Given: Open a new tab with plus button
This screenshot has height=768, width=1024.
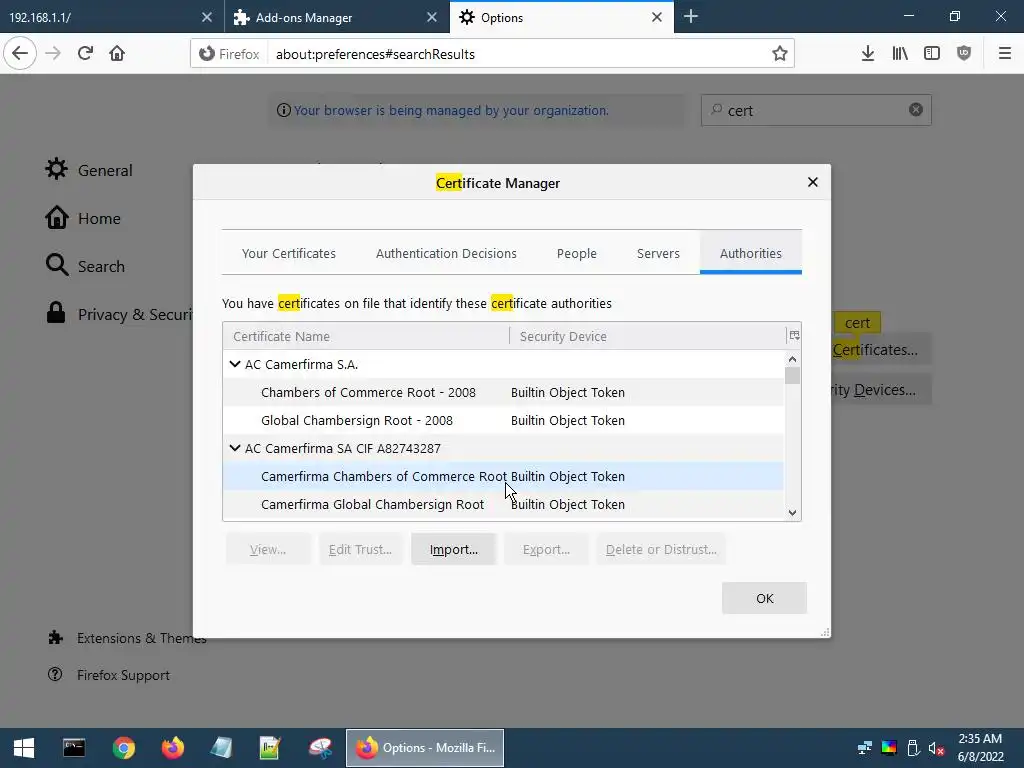Looking at the screenshot, I should coord(691,17).
